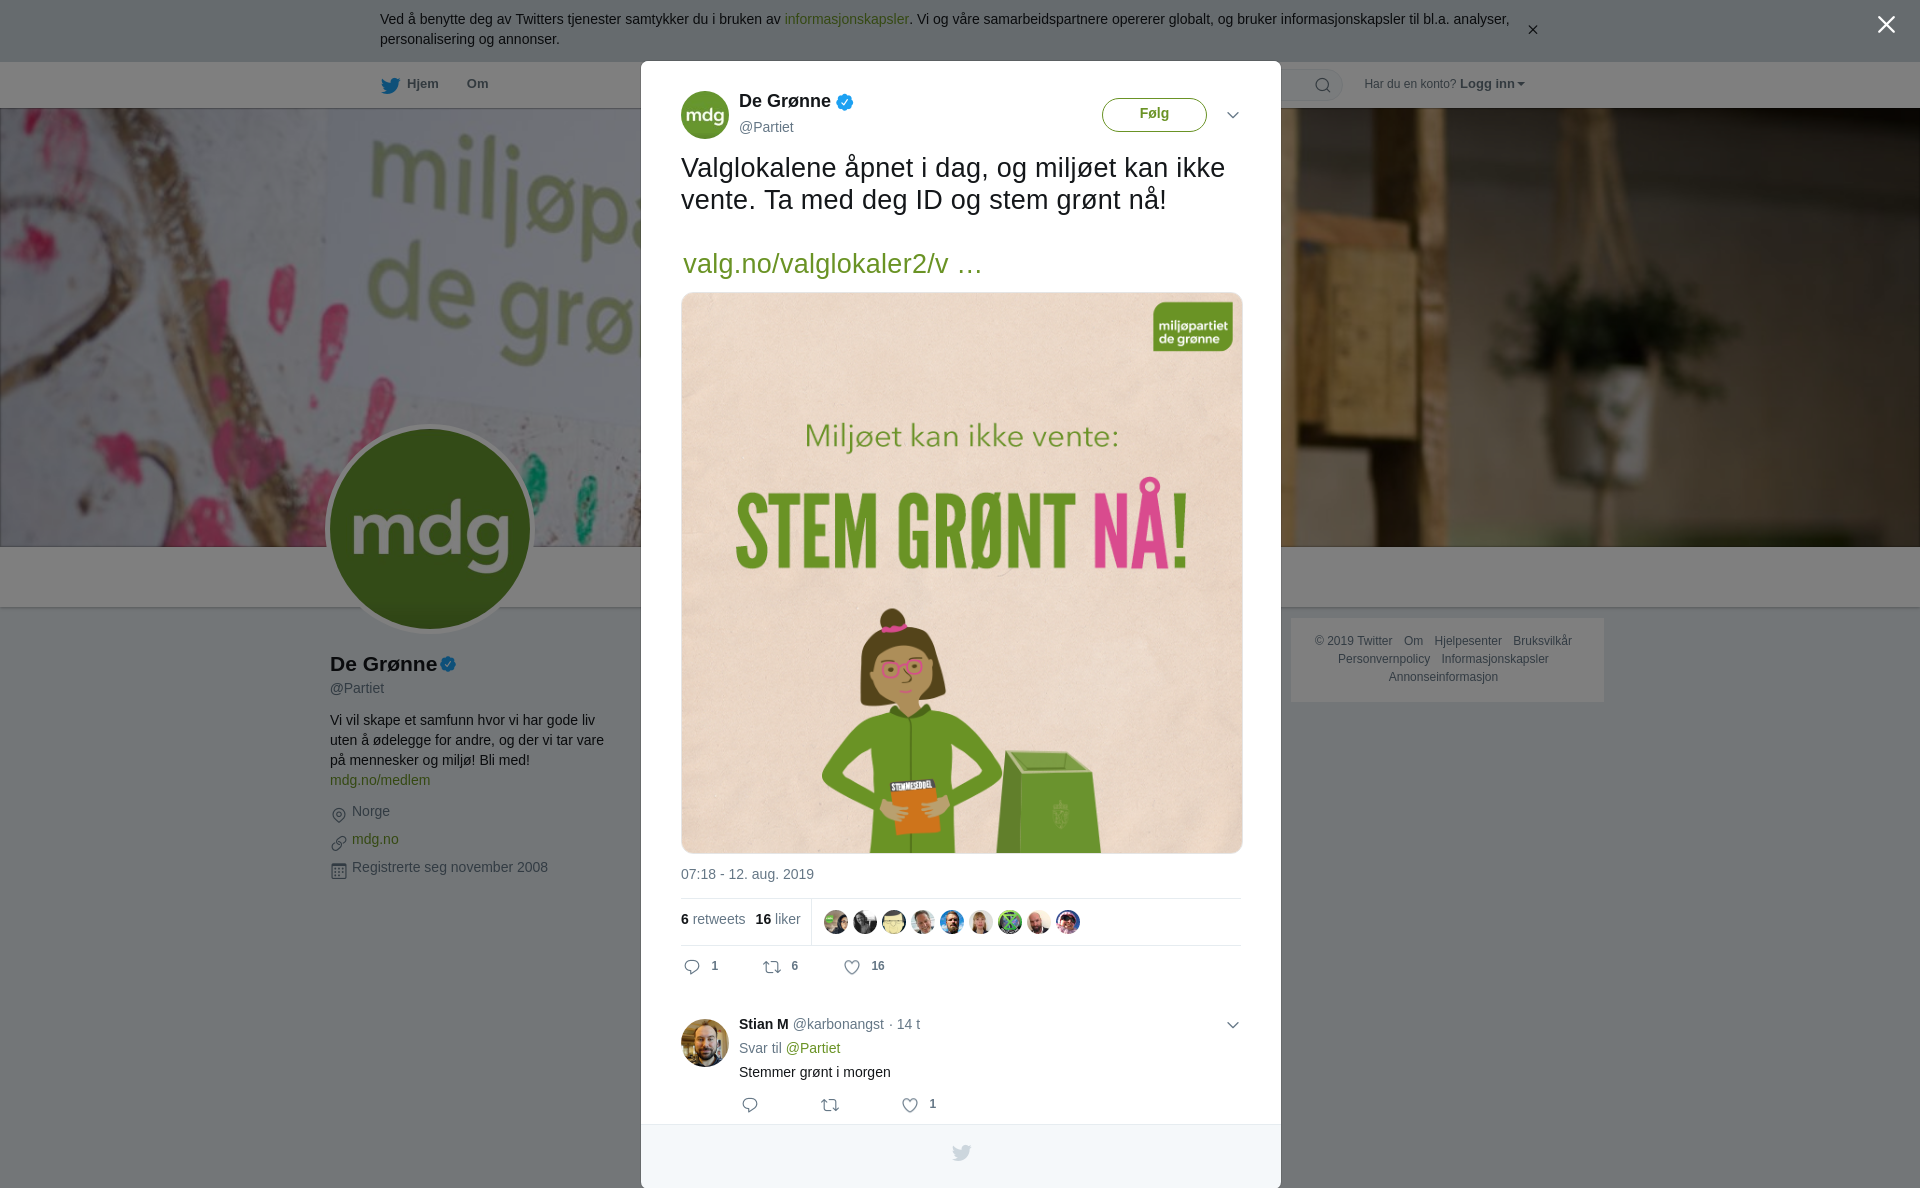Open the Logg inn dropdown
The image size is (1920, 1188).
pyautogui.click(x=1492, y=84)
